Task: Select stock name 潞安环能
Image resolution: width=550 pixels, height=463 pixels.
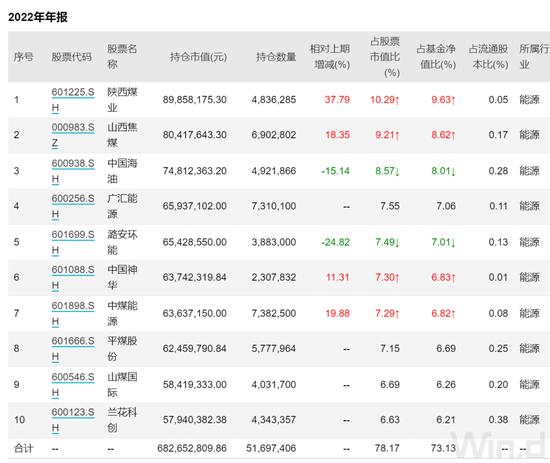Action: (x=122, y=242)
